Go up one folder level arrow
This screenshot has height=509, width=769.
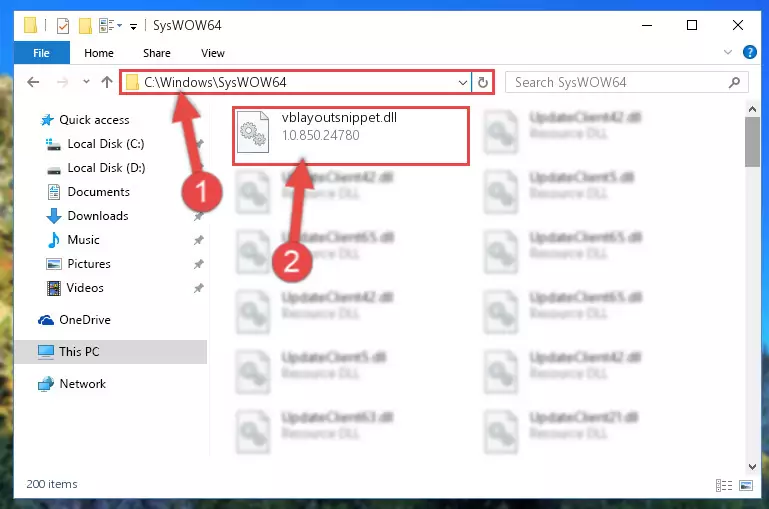[106, 82]
